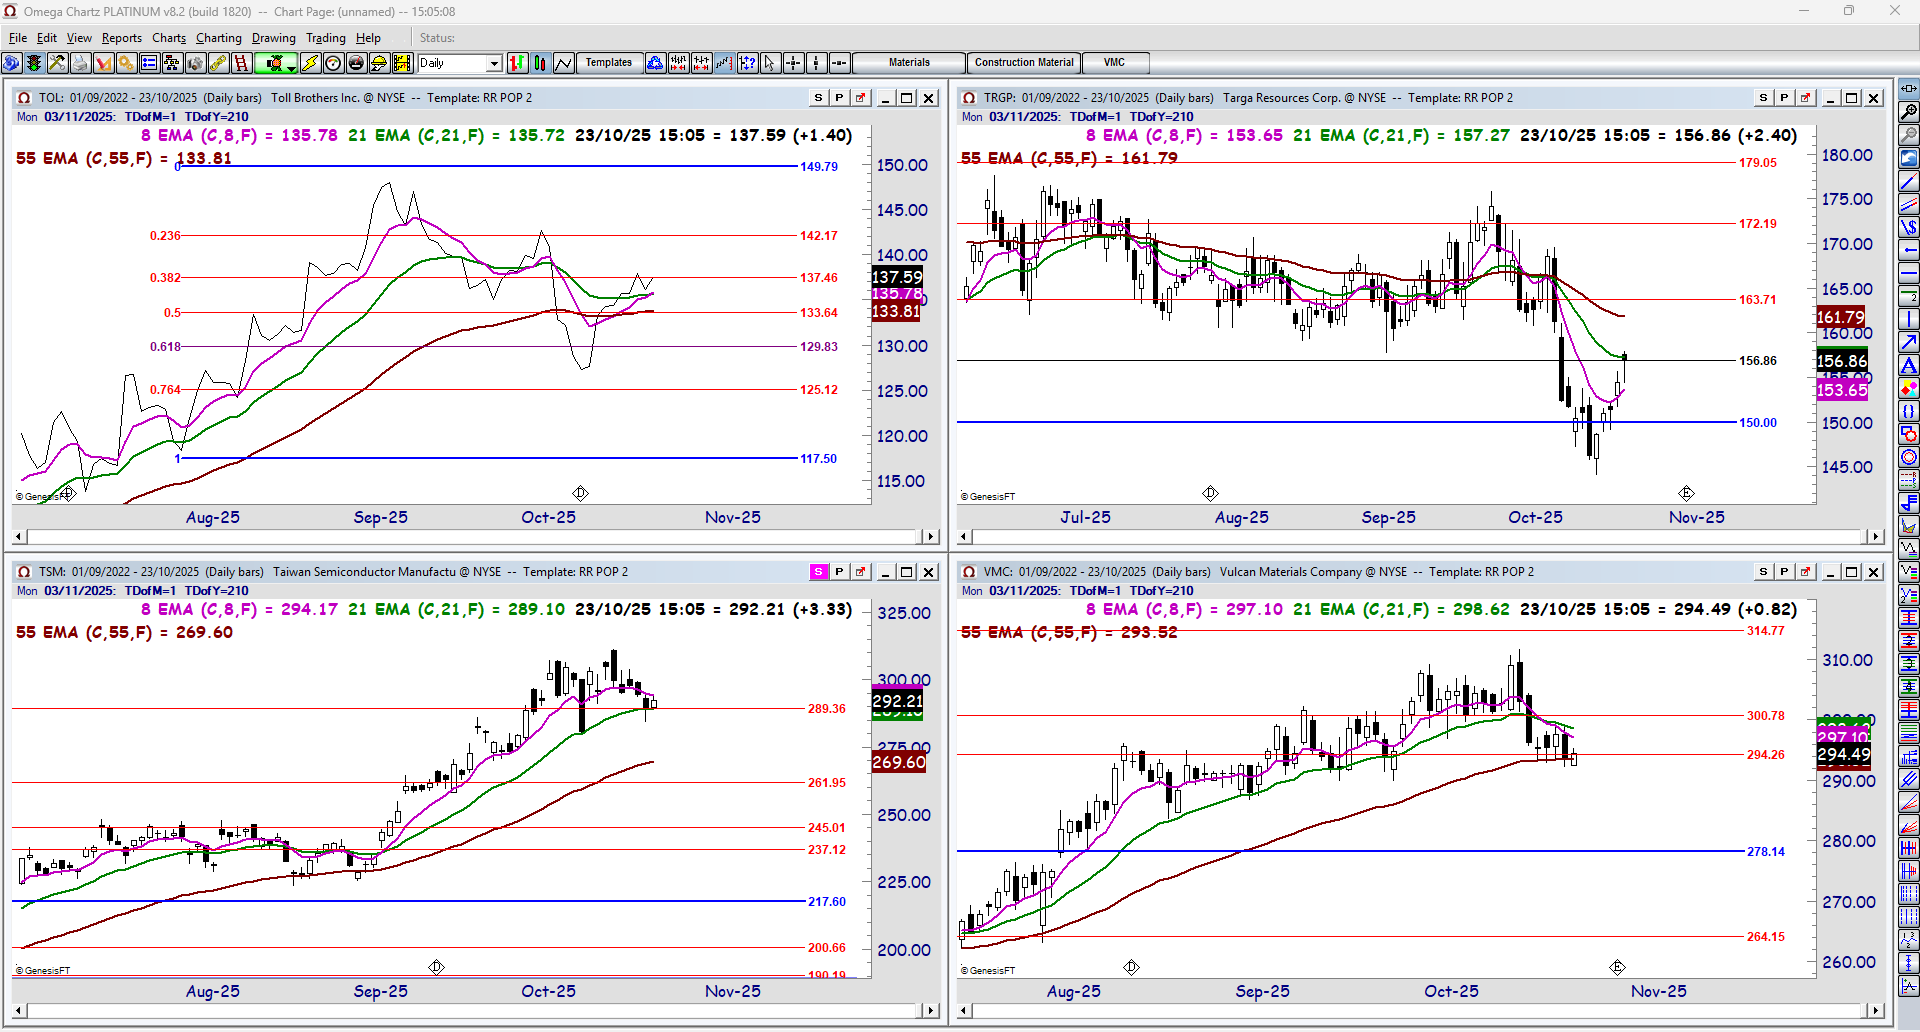The height and width of the screenshot is (1032, 1920).
Task: Click the diamond date marker in TSM chart
Action: click(x=436, y=967)
